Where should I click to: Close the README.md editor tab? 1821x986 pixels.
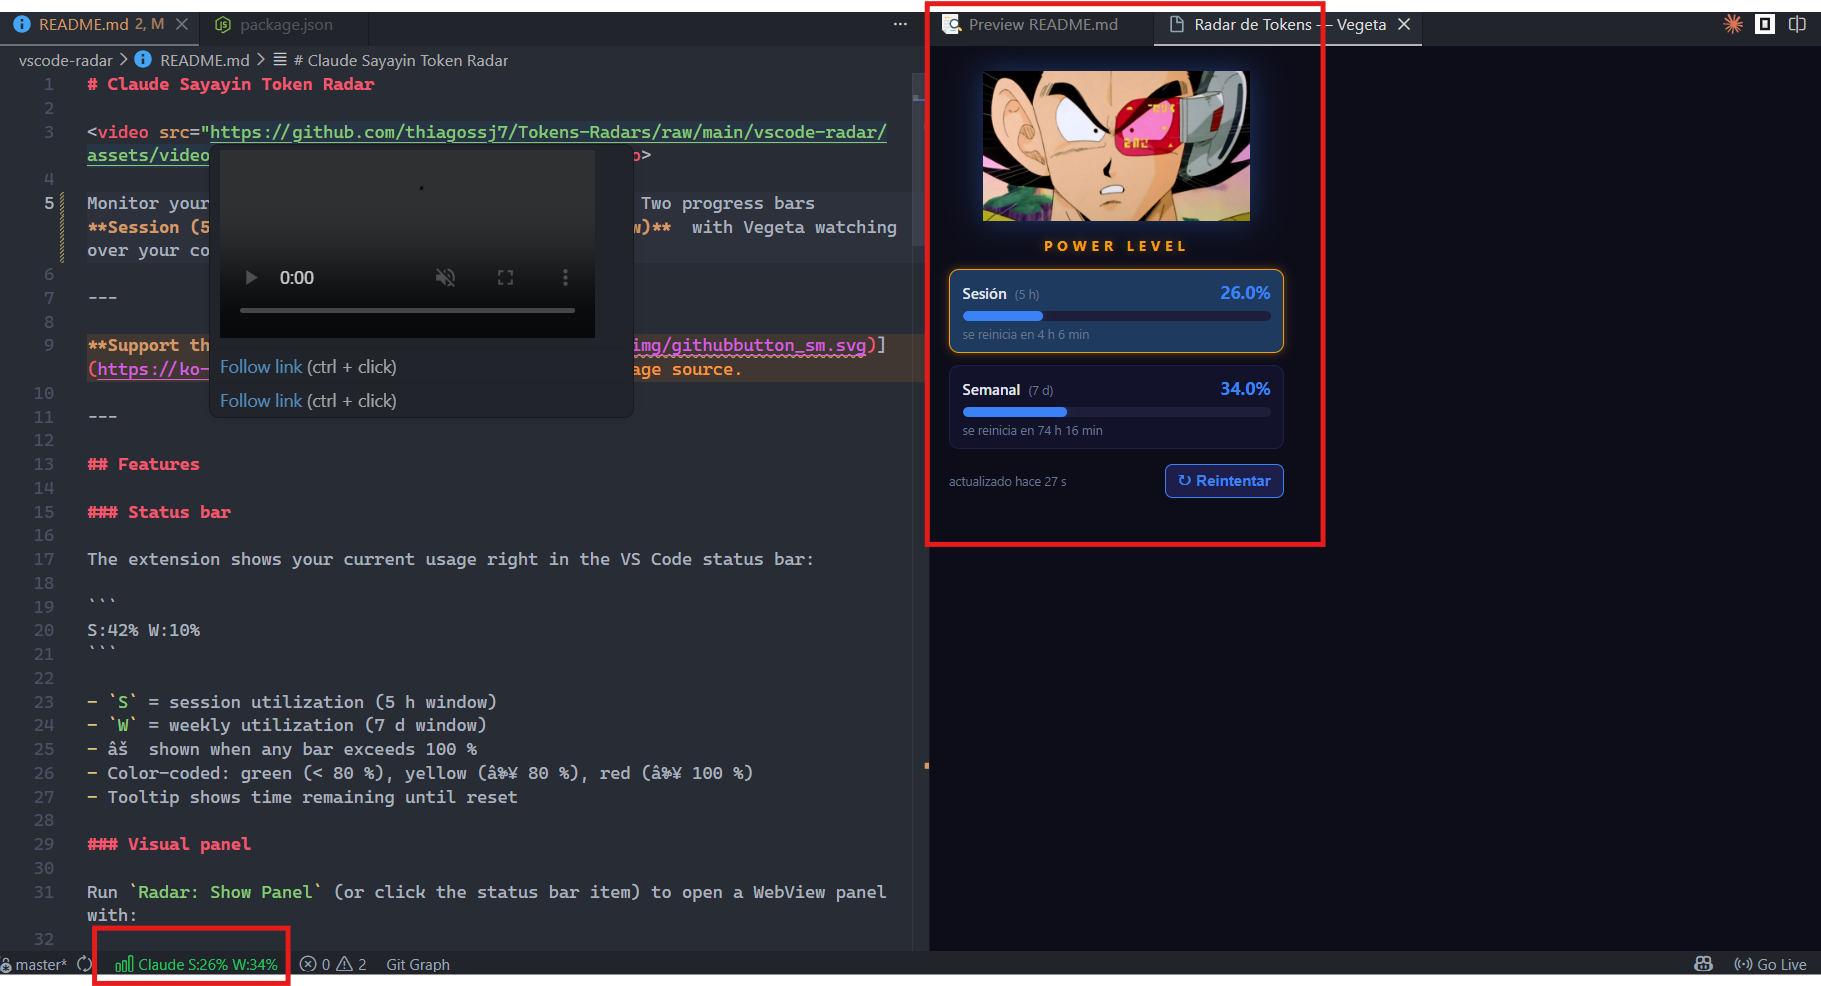[181, 24]
